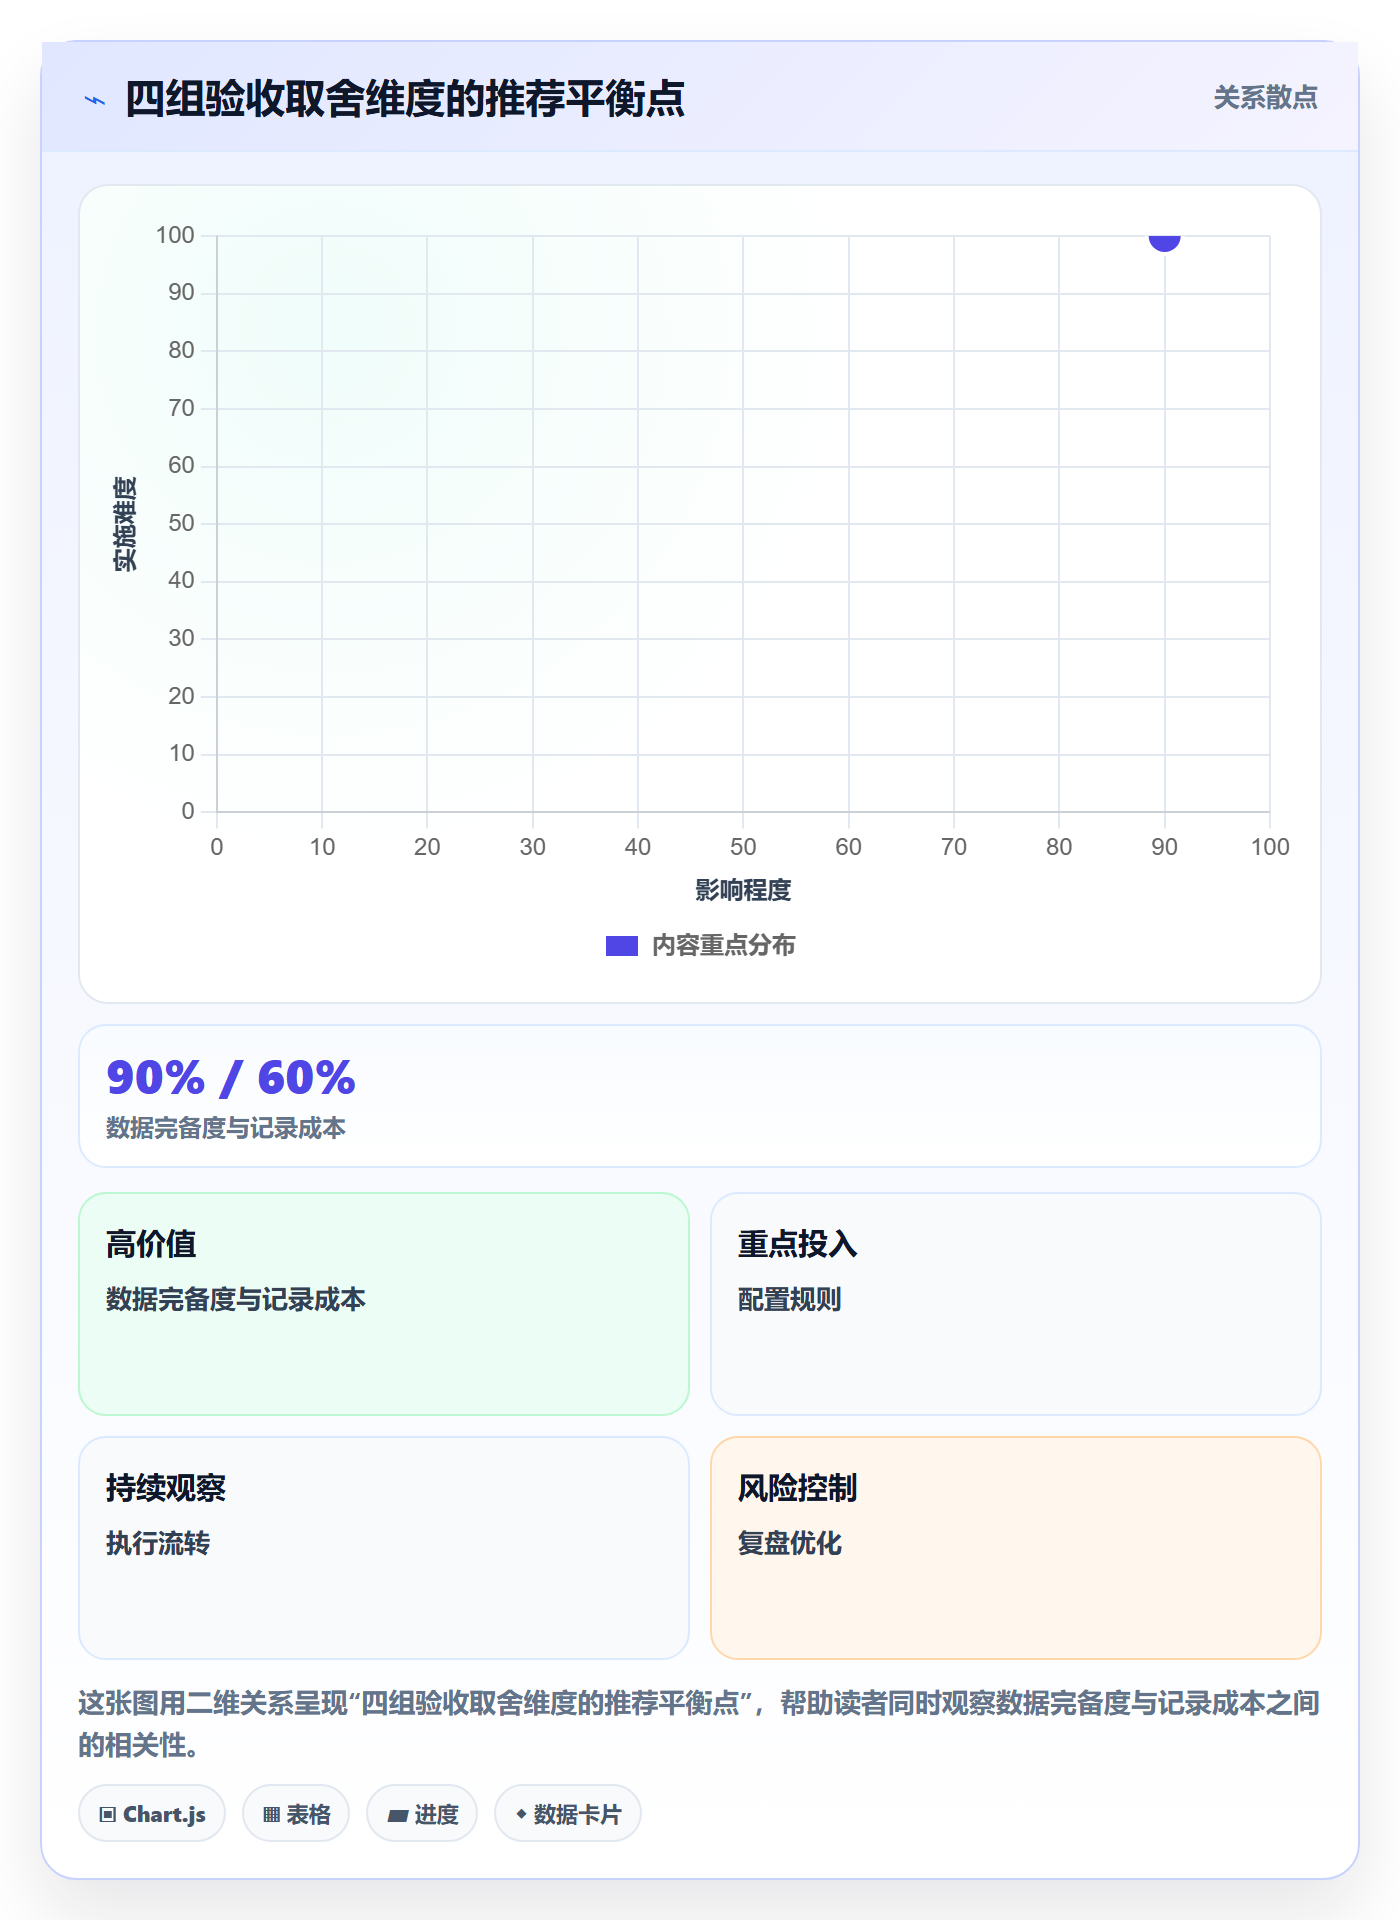Click the purple legend color box
Viewport: 1400px width, 1920px height.
click(622, 946)
